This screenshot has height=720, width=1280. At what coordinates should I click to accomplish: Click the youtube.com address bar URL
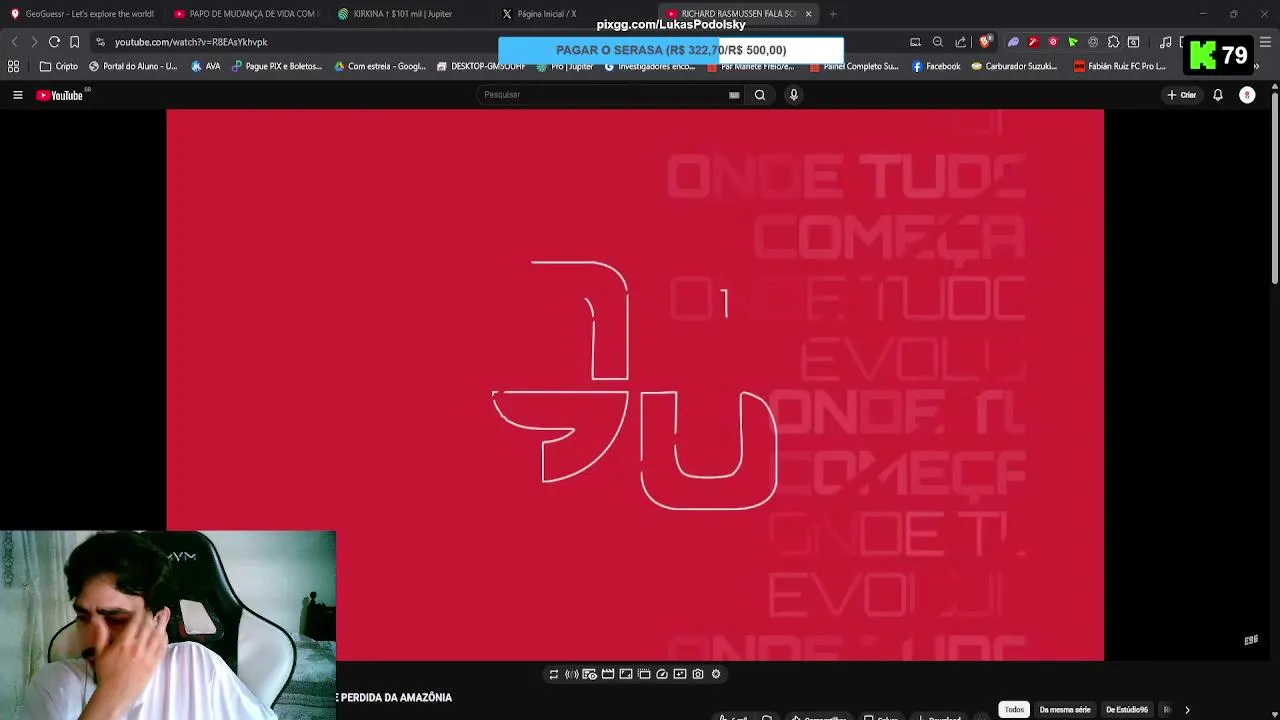tap(191, 42)
